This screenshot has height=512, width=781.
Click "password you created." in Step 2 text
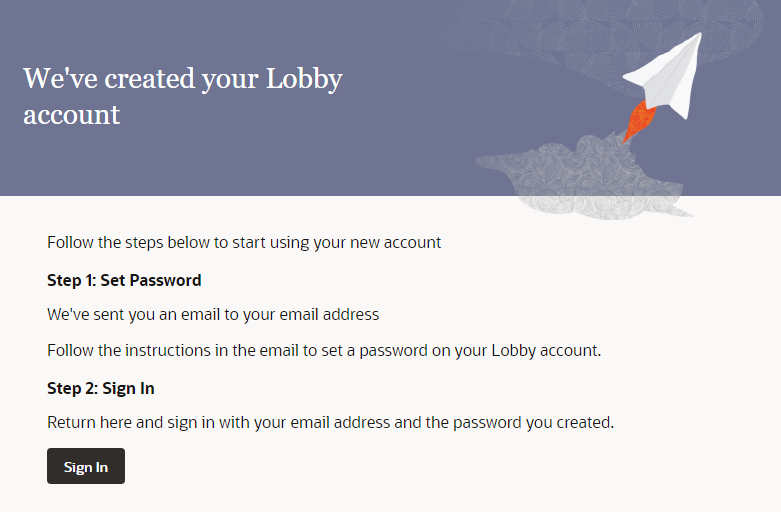[533, 423]
